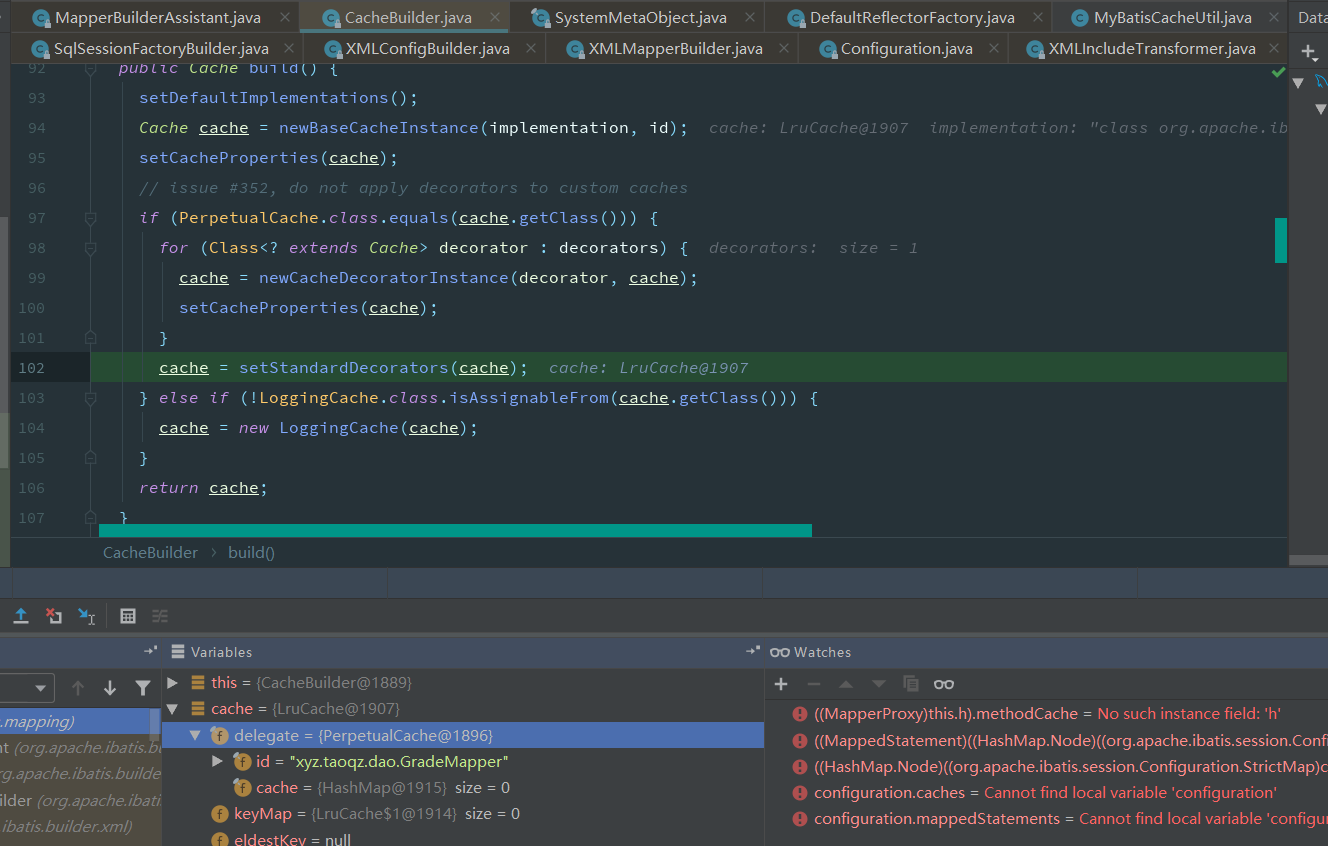Select the keyMap LruCache$1 variable row
The height and width of the screenshot is (846, 1328).
click(x=463, y=813)
